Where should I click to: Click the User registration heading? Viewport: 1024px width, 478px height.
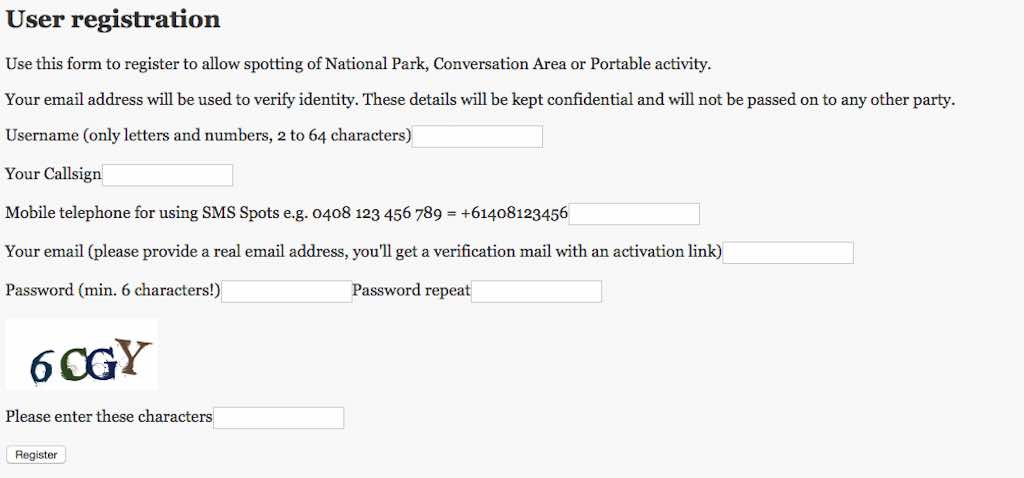point(113,20)
